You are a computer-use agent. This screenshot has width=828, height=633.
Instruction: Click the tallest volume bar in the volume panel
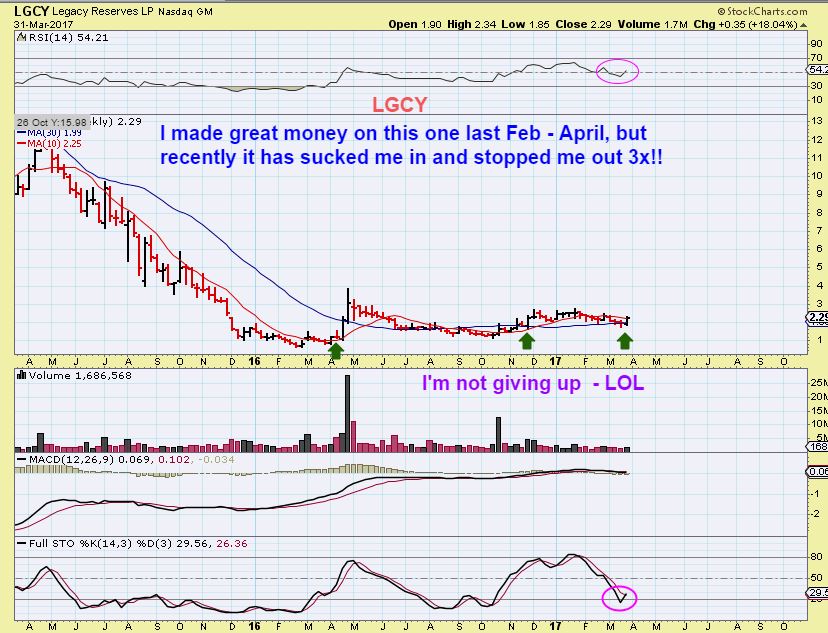point(347,413)
